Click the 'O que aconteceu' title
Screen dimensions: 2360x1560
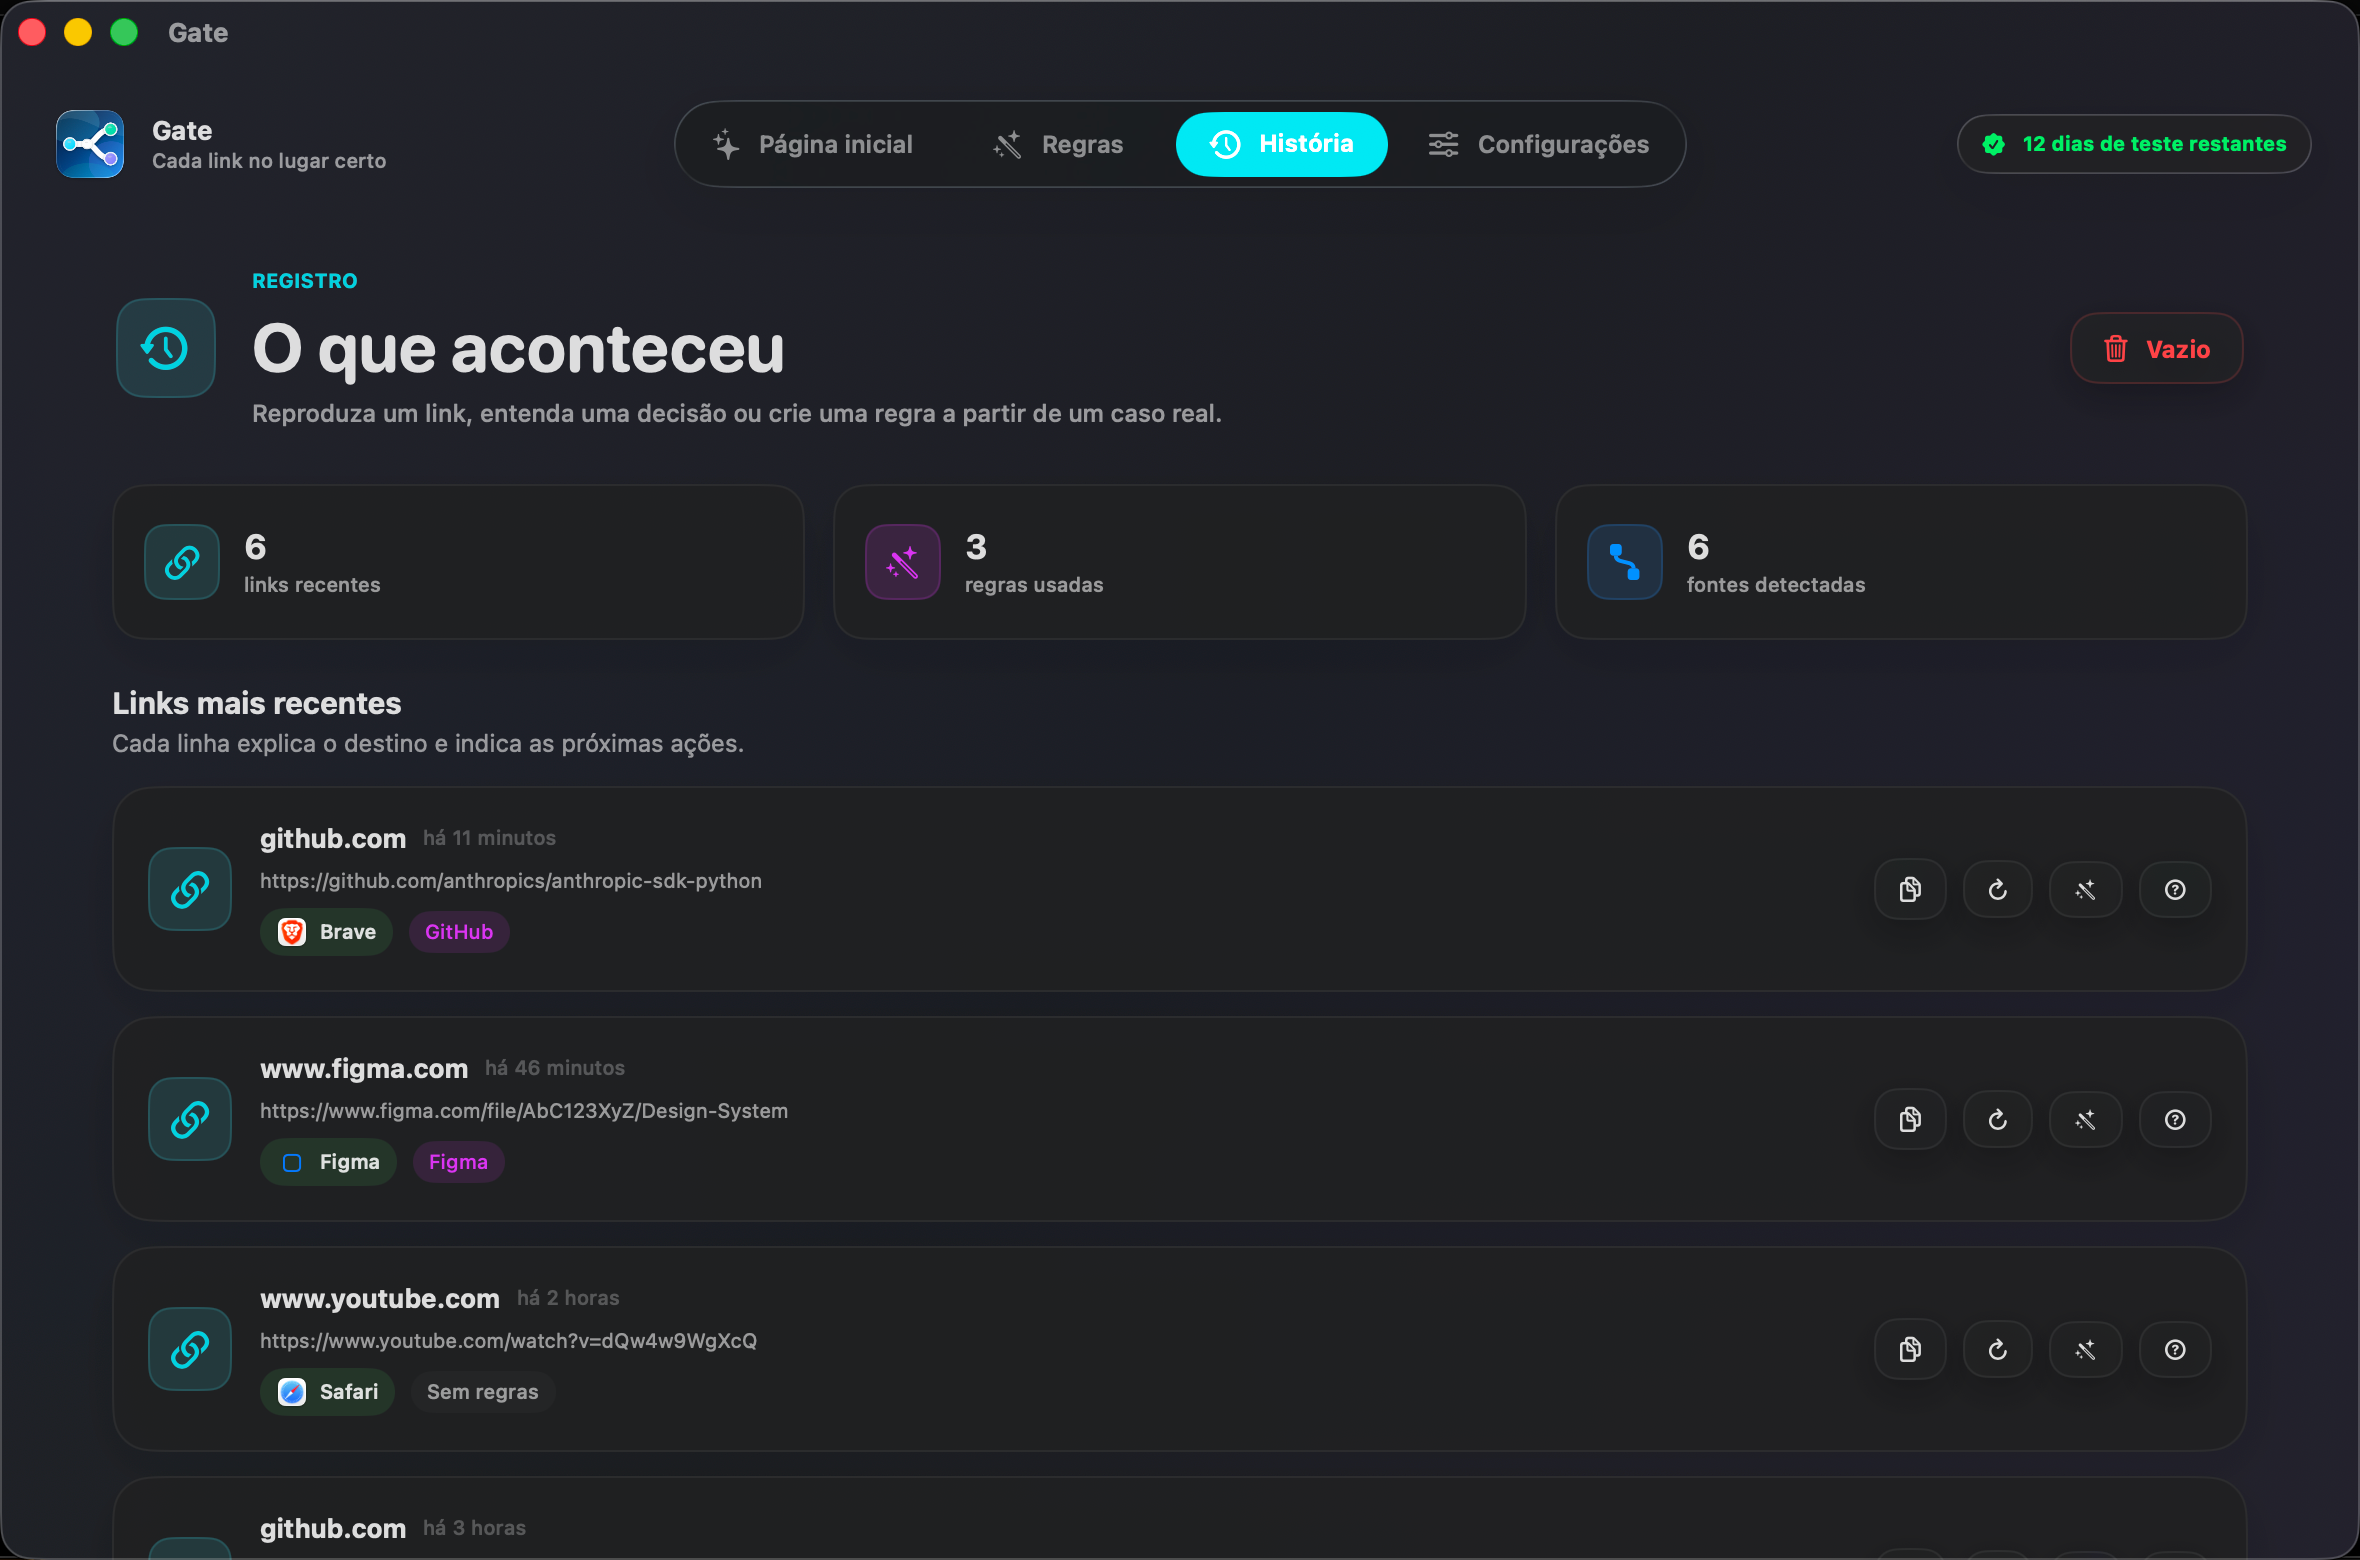click(519, 349)
